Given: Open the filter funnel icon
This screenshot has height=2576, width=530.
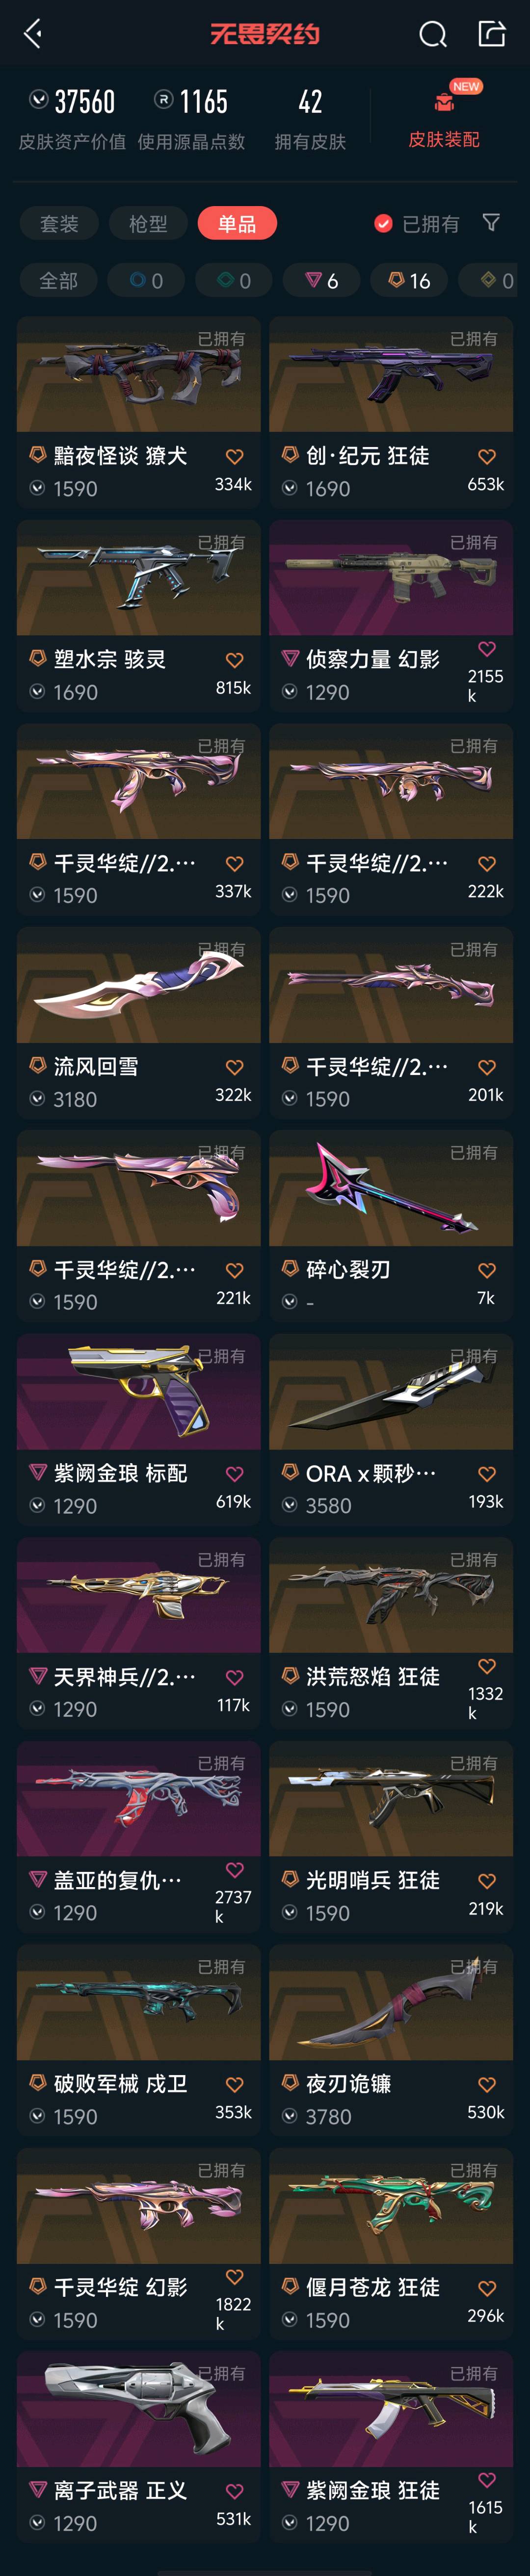Looking at the screenshot, I should tap(491, 223).
